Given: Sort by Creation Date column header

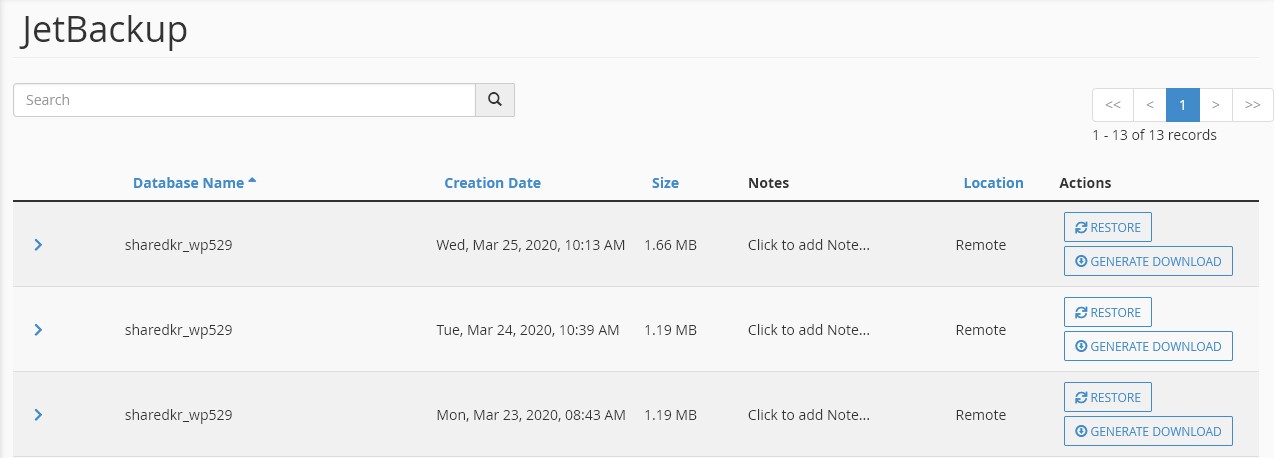Looking at the screenshot, I should 492,183.
